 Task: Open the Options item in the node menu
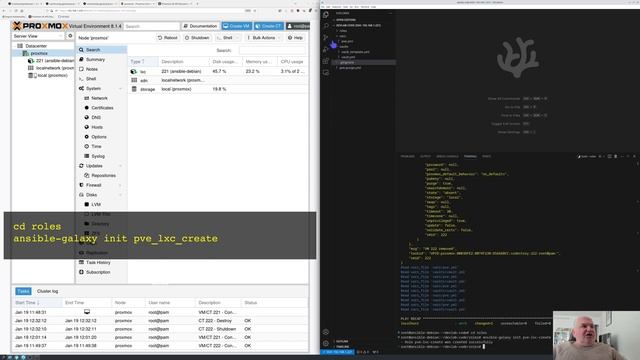tap(99, 137)
